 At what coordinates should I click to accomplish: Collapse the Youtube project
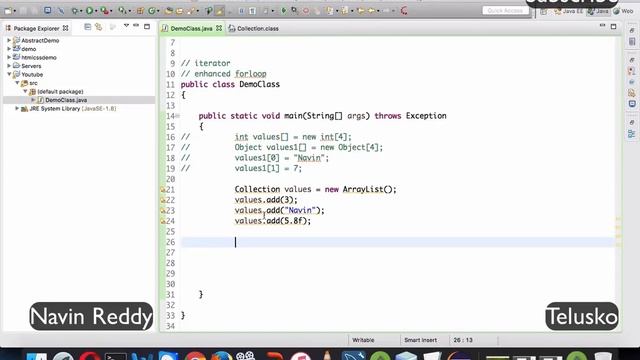[x=9, y=74]
